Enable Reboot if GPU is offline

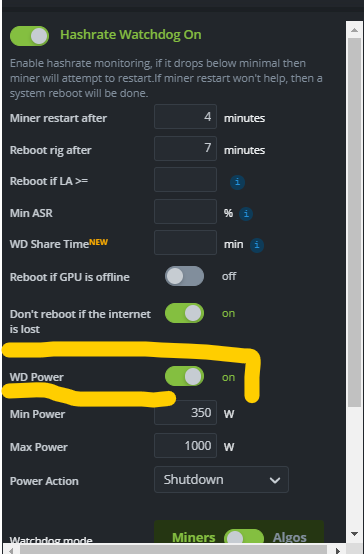coord(184,276)
